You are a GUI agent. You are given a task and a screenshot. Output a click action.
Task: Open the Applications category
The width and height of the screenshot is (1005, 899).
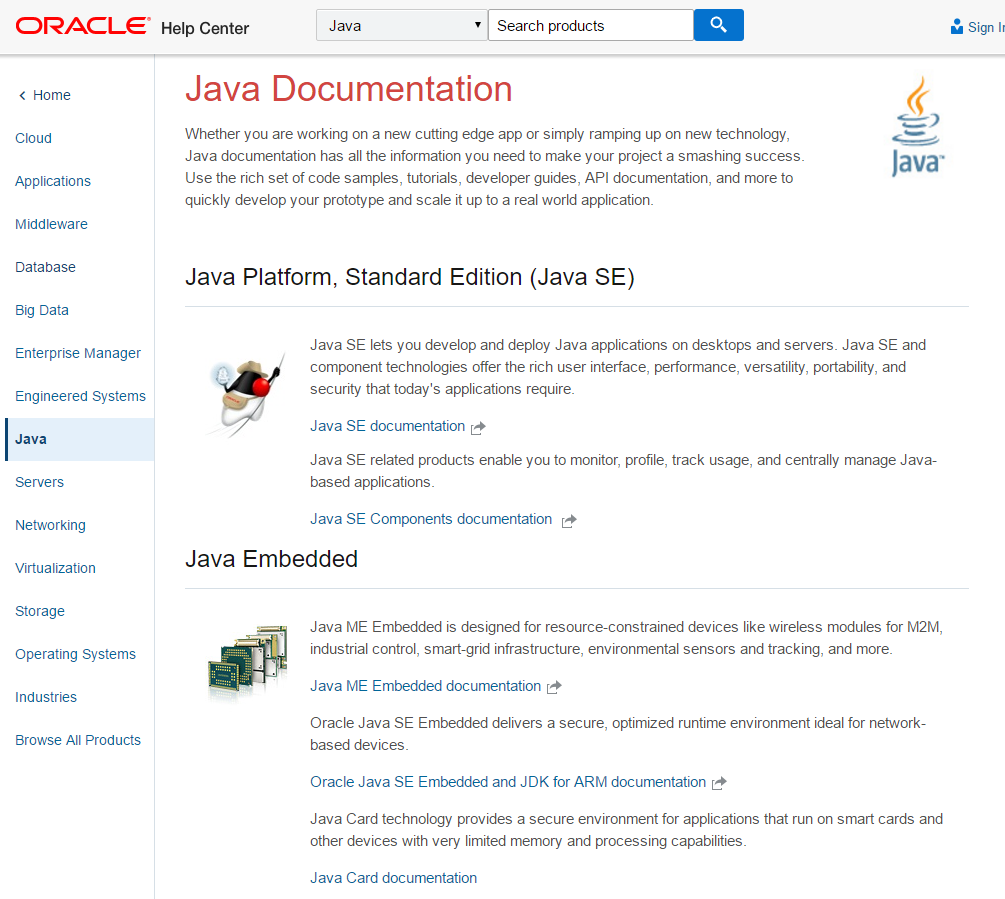(x=53, y=181)
